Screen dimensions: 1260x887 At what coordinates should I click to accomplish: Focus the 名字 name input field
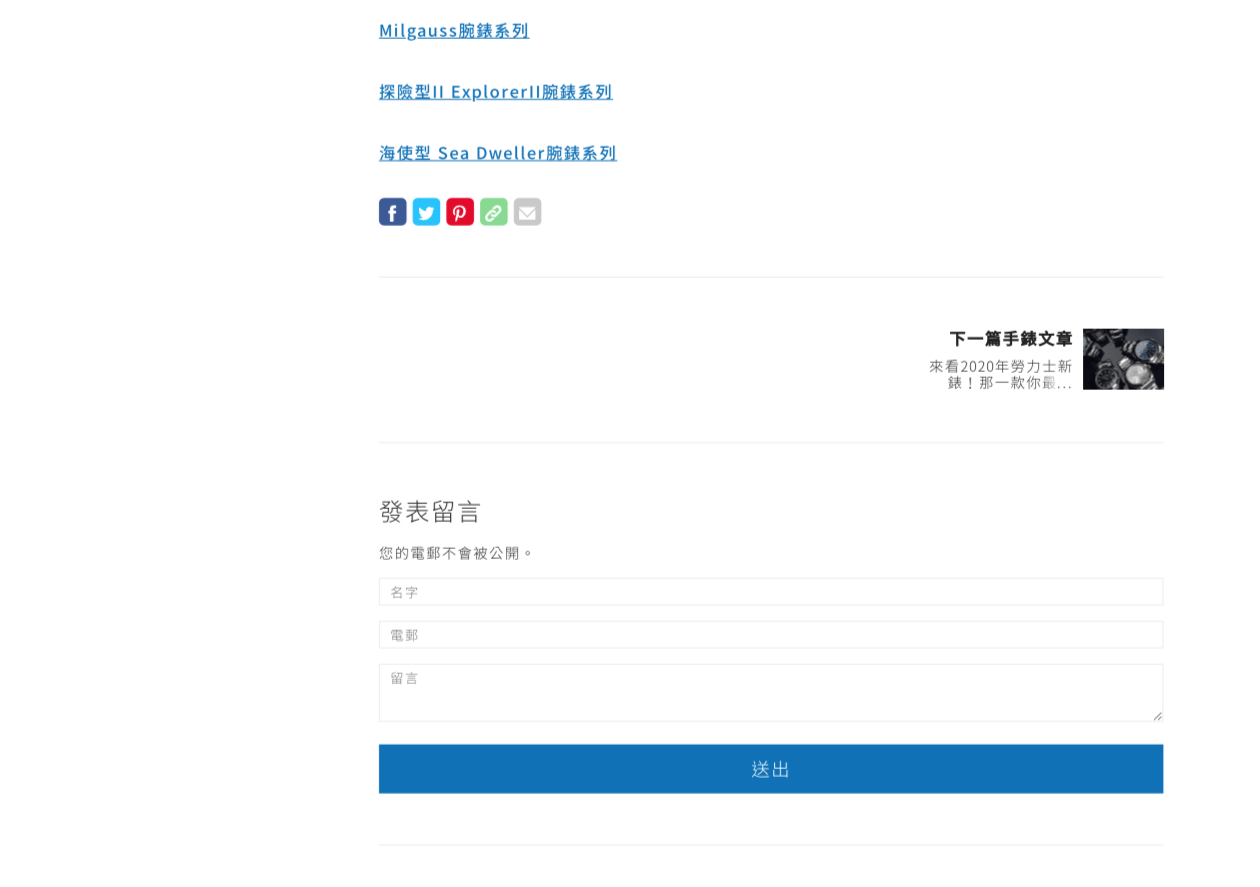coord(771,592)
